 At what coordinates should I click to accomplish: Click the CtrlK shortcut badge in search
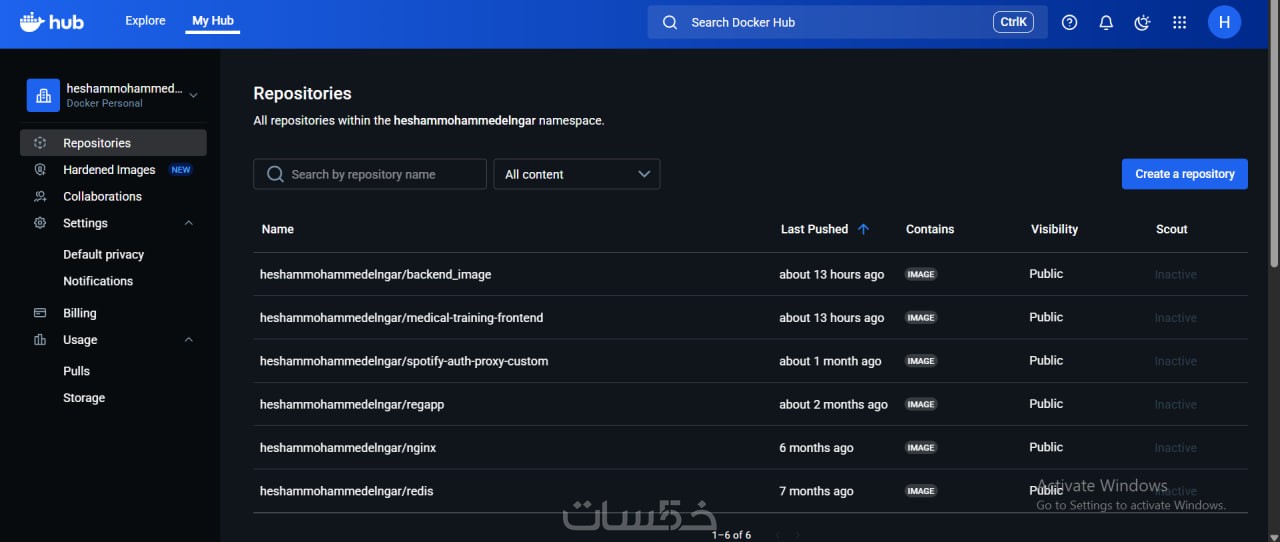pos(1013,22)
